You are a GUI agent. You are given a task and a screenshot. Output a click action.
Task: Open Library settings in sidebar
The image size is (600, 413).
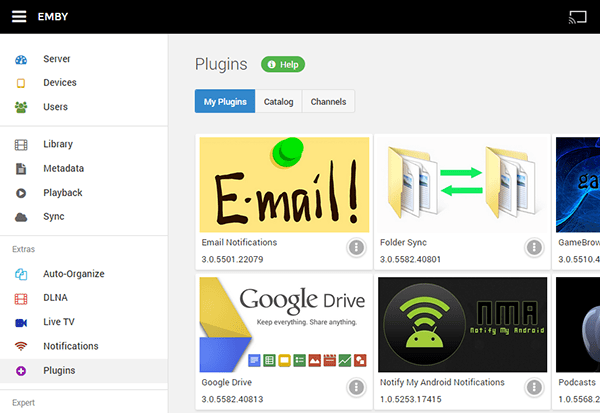tap(84, 144)
